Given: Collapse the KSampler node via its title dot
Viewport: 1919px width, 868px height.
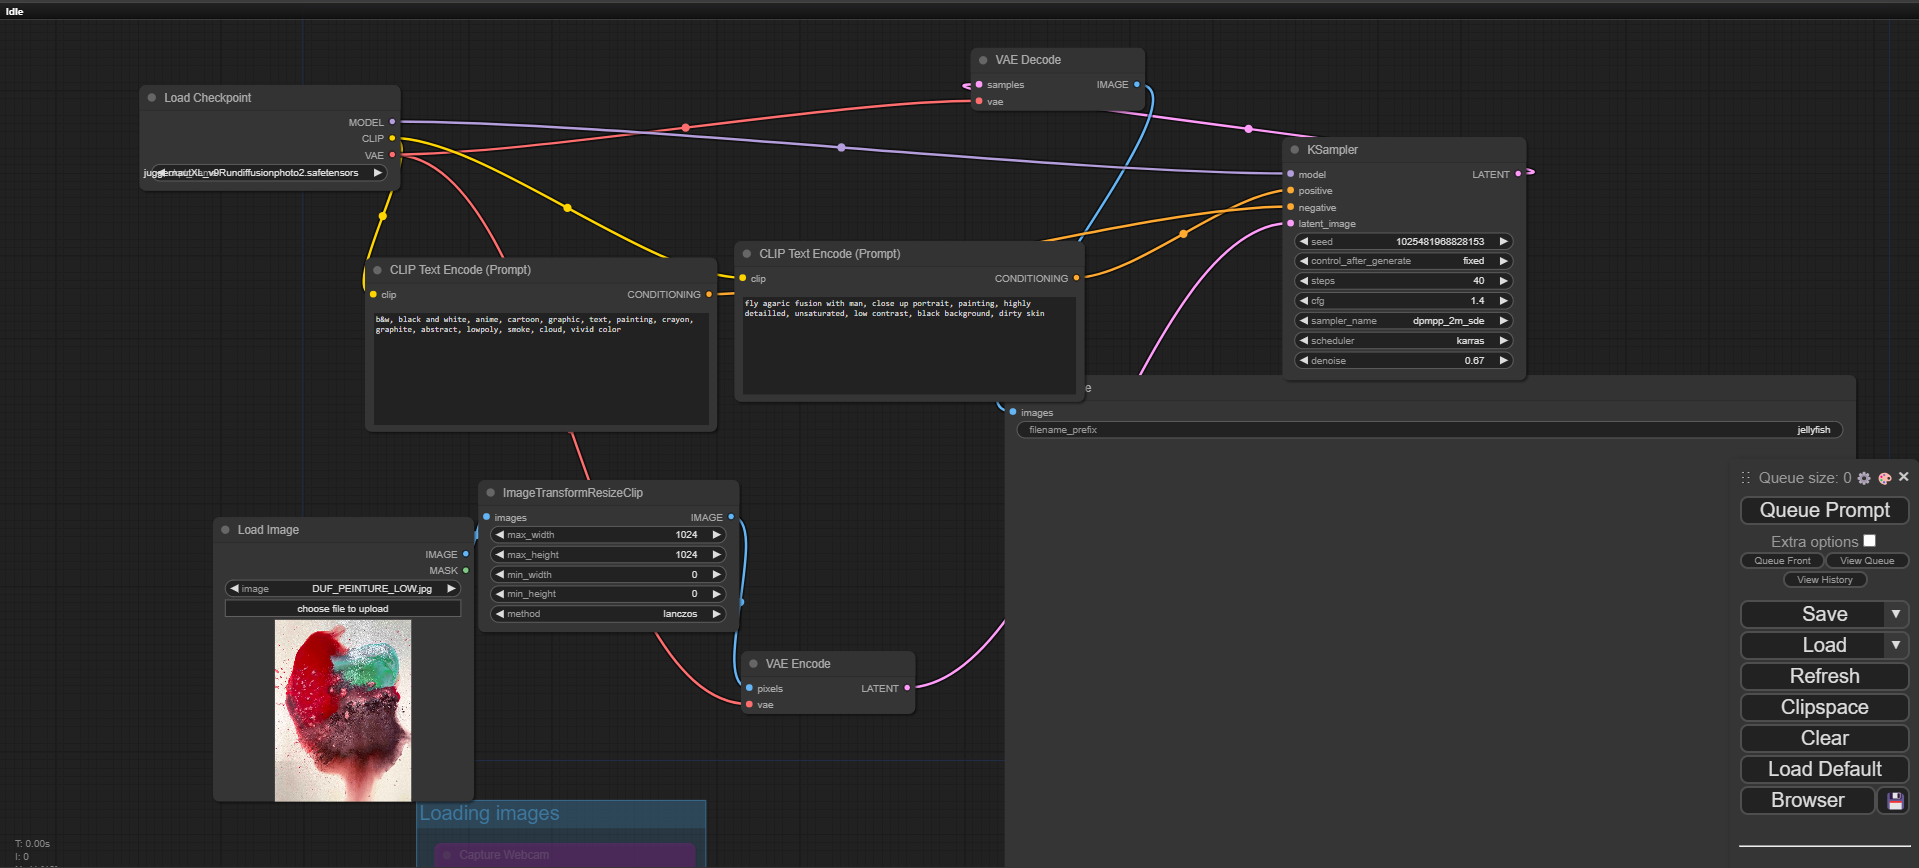Looking at the screenshot, I should 1295,150.
